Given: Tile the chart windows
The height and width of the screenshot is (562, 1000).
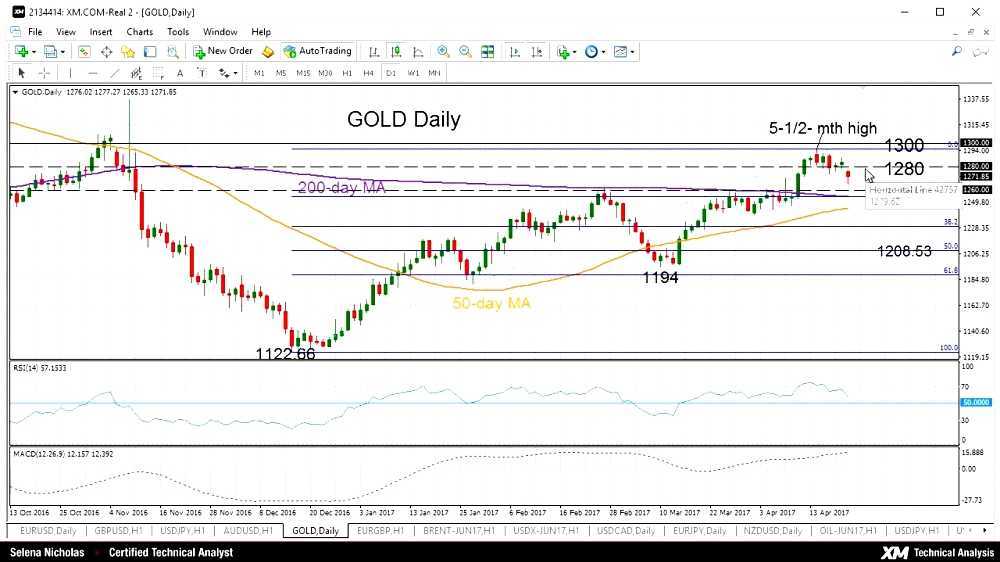Looking at the screenshot, I should pos(488,52).
